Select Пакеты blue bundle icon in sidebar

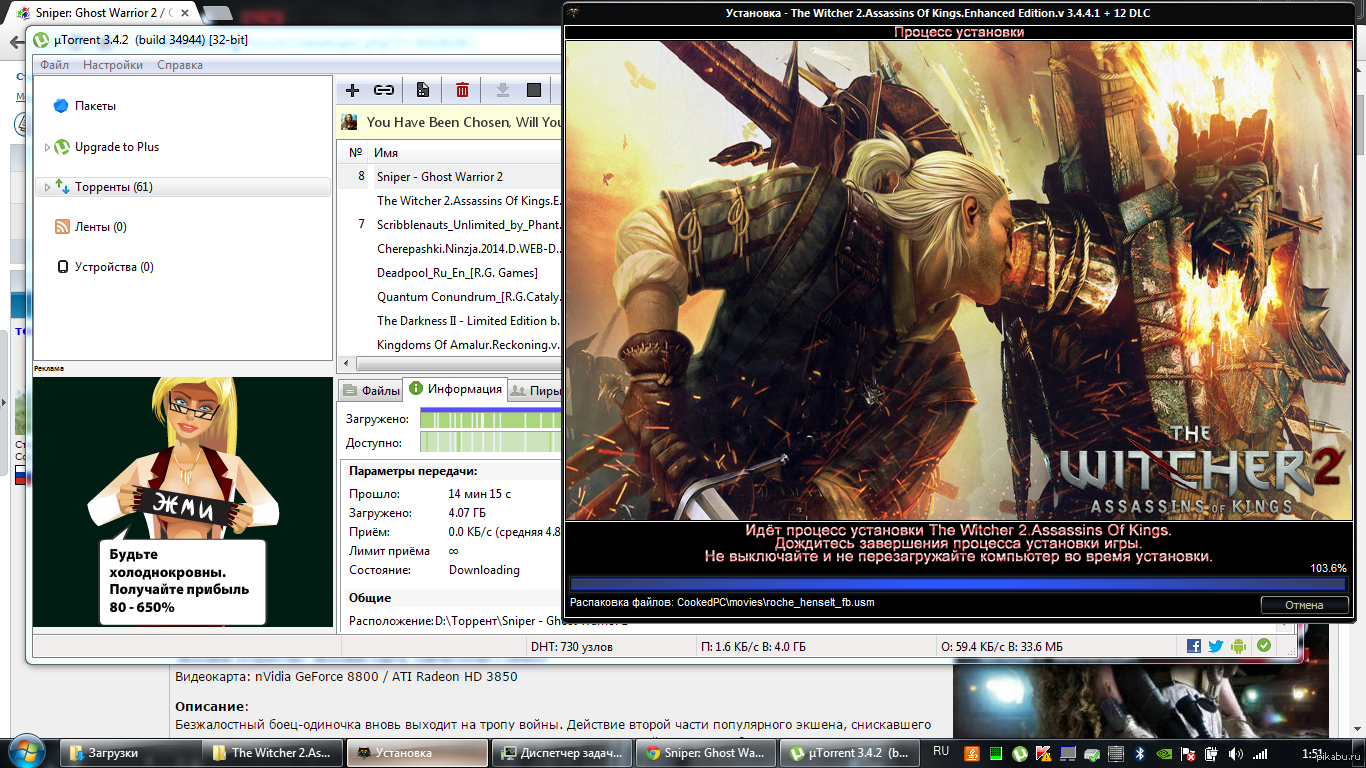pos(60,106)
